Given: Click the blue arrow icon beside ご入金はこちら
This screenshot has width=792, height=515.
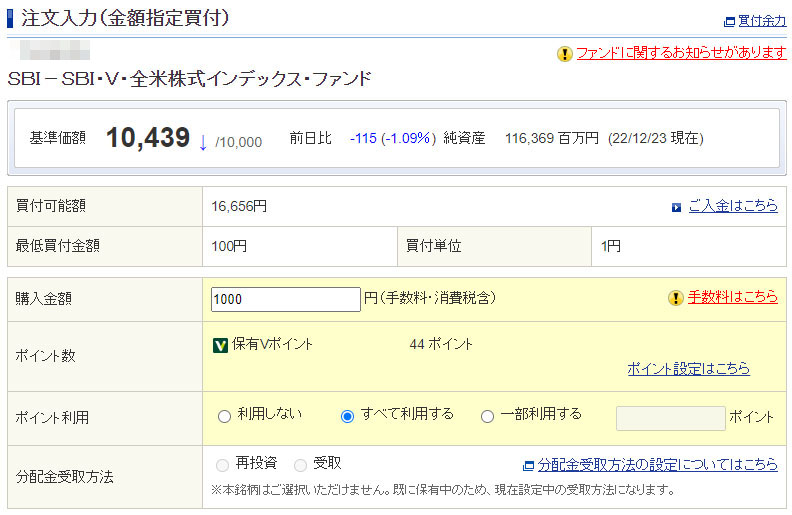Looking at the screenshot, I should point(677,207).
